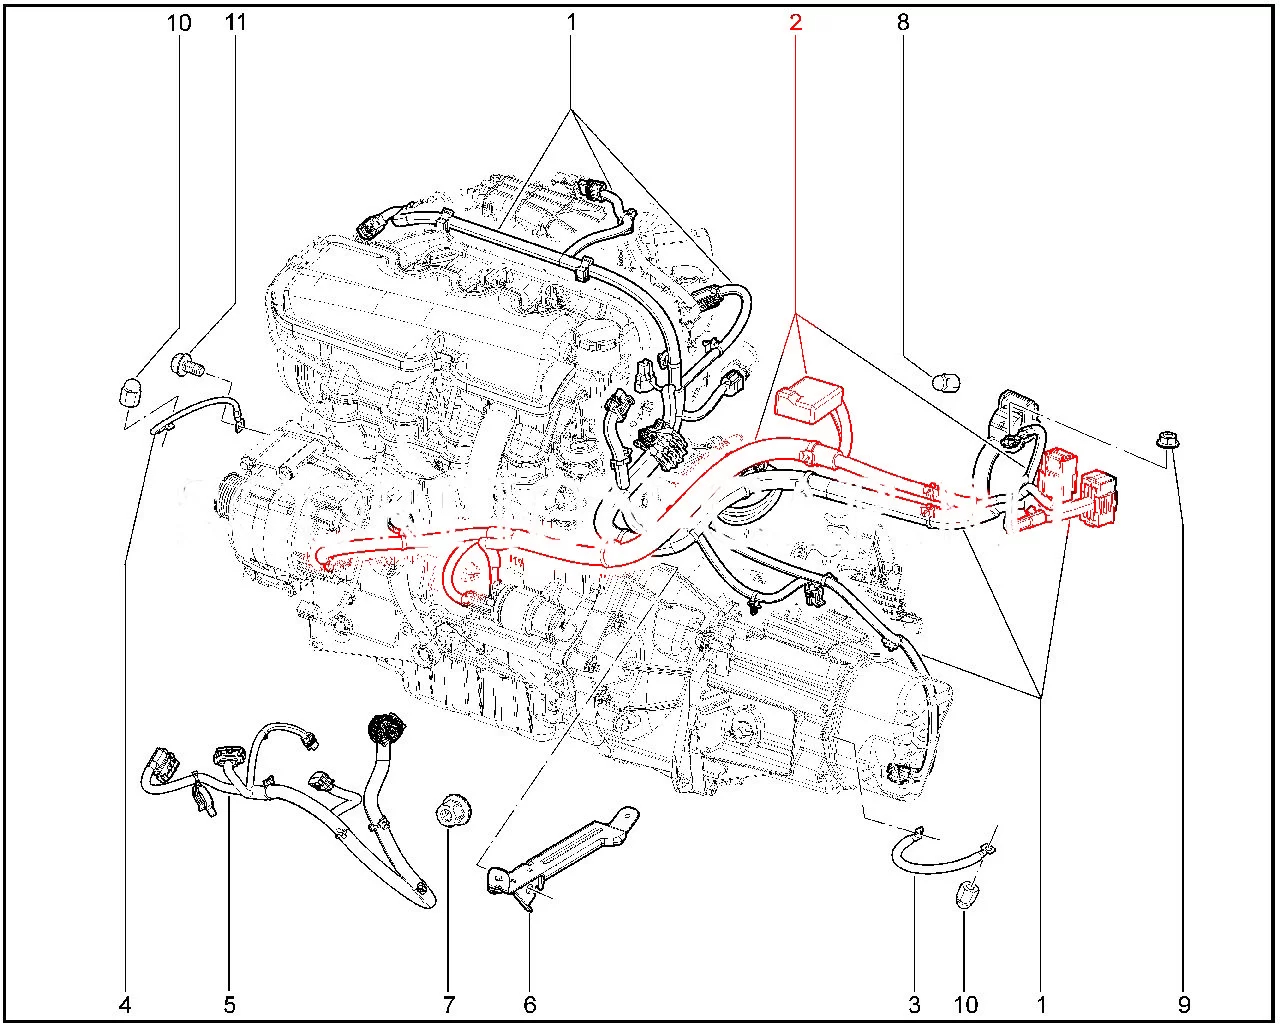Click callout number 7 at the bottom
The height and width of the screenshot is (1024, 1280).
(x=447, y=1003)
